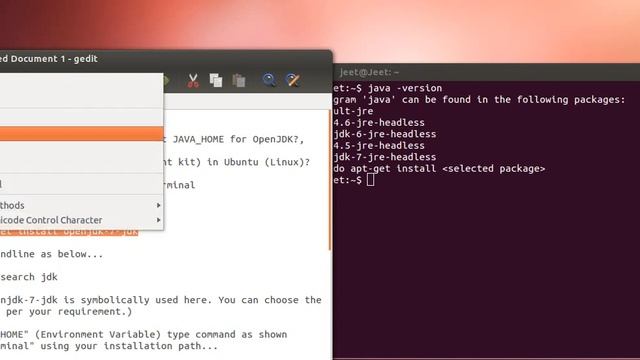Open Find with the magnifier icon in gedit

click(x=269, y=80)
